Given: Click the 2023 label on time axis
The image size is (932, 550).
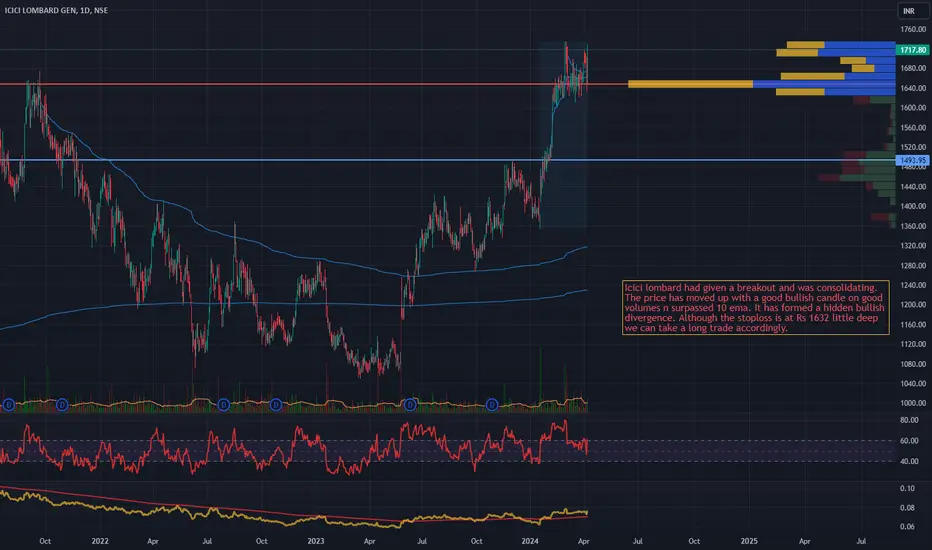Looking at the screenshot, I should point(316,541).
